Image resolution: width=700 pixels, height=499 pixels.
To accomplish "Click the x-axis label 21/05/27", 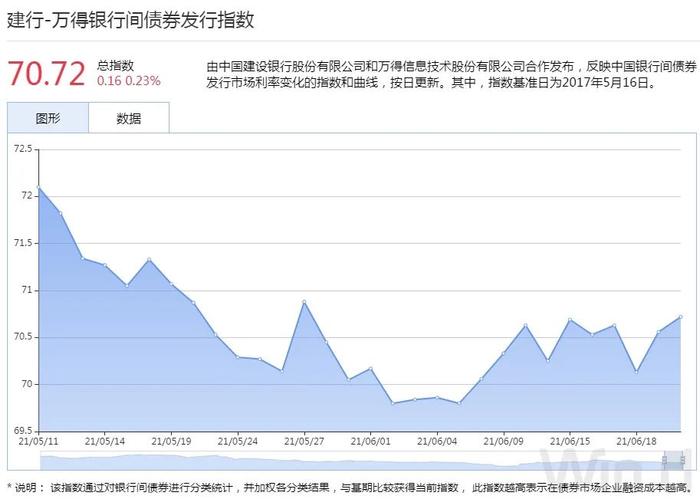I will point(304,441).
